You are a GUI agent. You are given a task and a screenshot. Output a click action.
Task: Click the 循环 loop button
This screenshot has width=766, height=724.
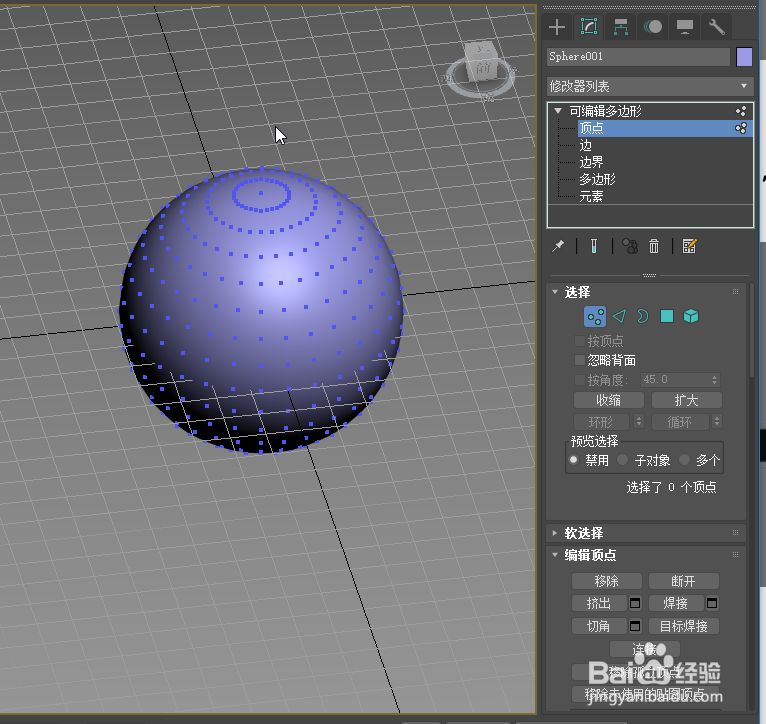point(680,422)
